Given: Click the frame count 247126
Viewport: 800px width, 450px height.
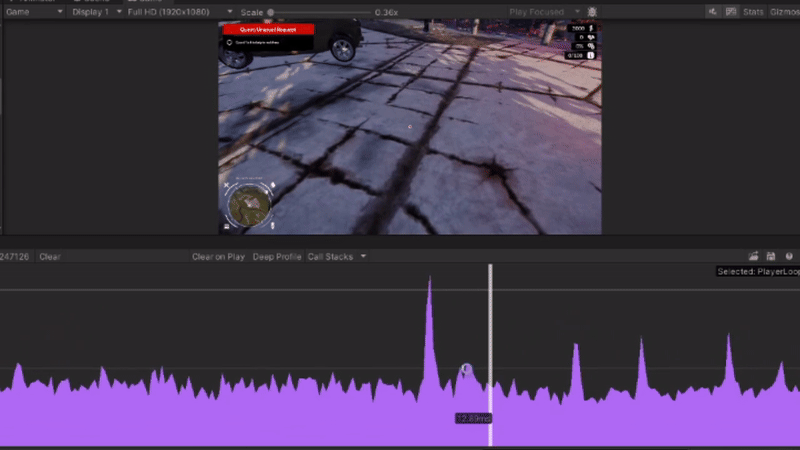Looking at the screenshot, I should pyautogui.click(x=14, y=257).
